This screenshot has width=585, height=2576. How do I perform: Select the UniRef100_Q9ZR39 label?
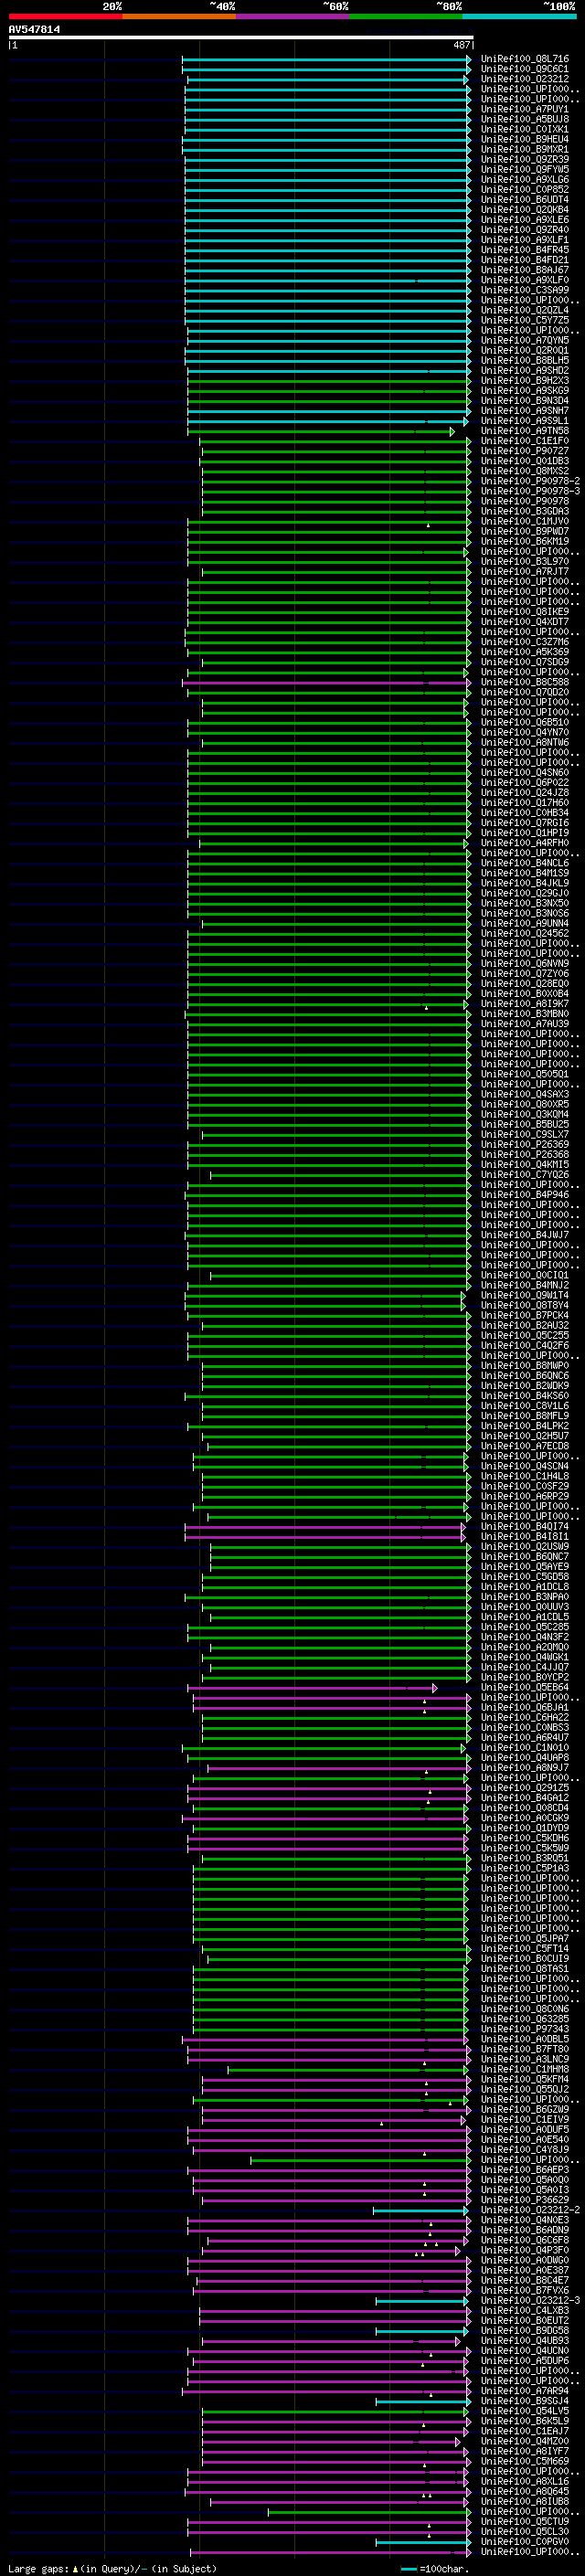524,159
